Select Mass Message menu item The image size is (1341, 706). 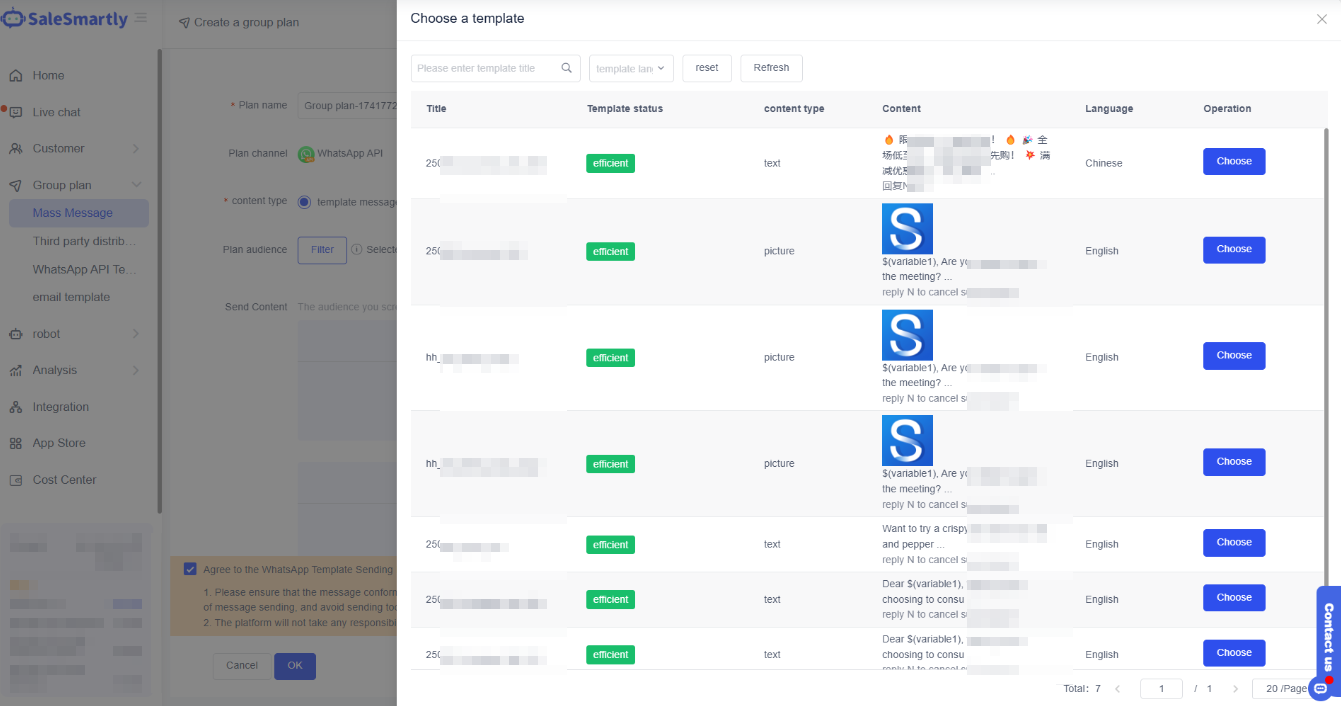73,213
